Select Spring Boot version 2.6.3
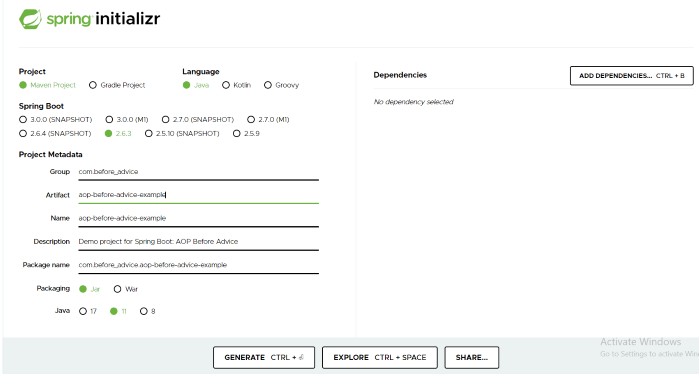Viewport: 699px width, 374px height. click(118, 133)
